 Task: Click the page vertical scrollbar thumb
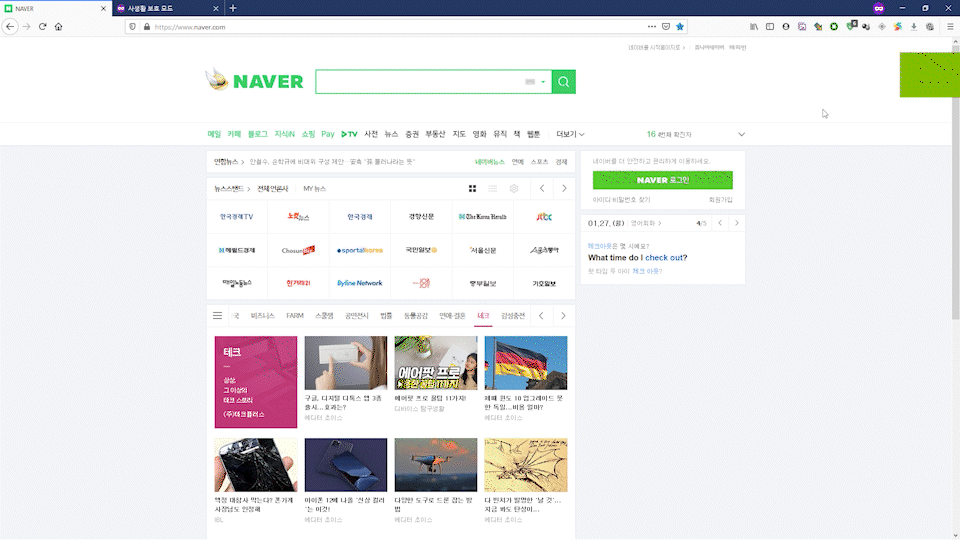(955, 184)
